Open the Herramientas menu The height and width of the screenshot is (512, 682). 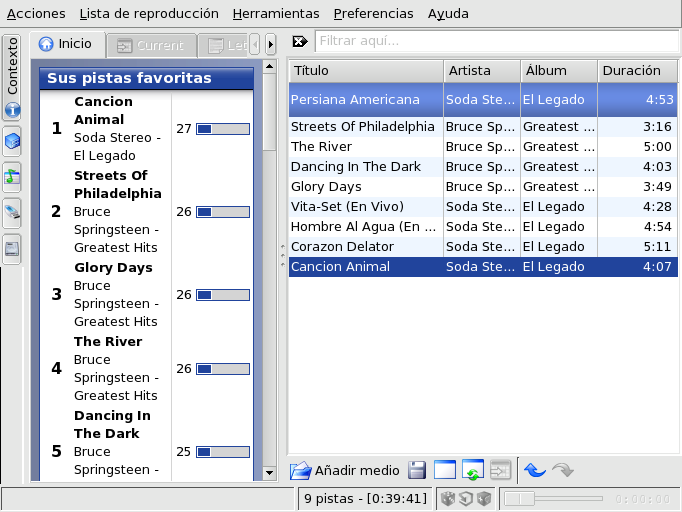tap(276, 13)
